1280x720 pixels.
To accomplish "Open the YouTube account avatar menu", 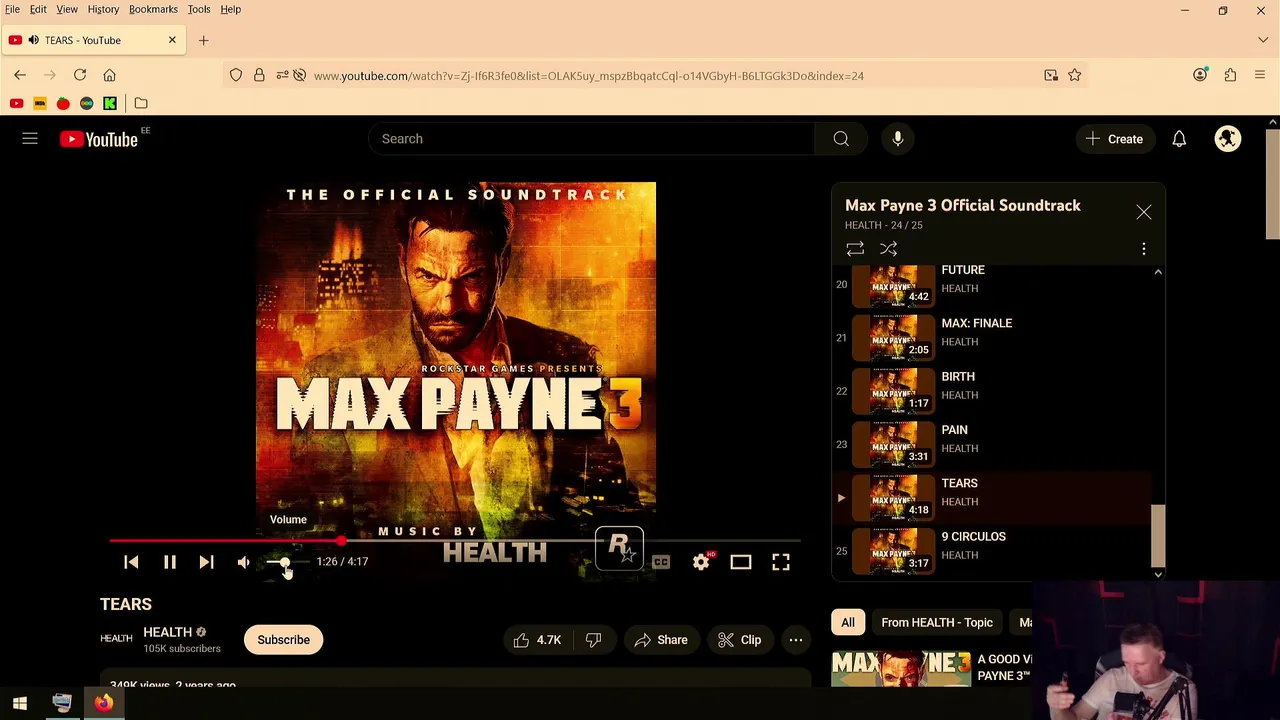I will point(1228,139).
